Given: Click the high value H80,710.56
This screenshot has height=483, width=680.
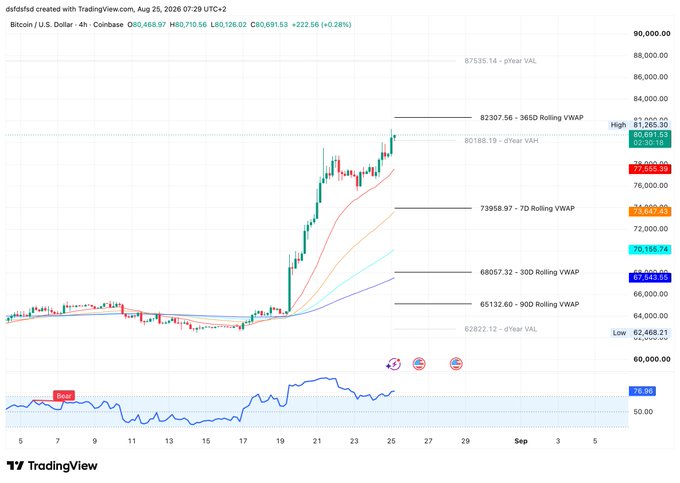Looking at the screenshot, I should 188,25.
